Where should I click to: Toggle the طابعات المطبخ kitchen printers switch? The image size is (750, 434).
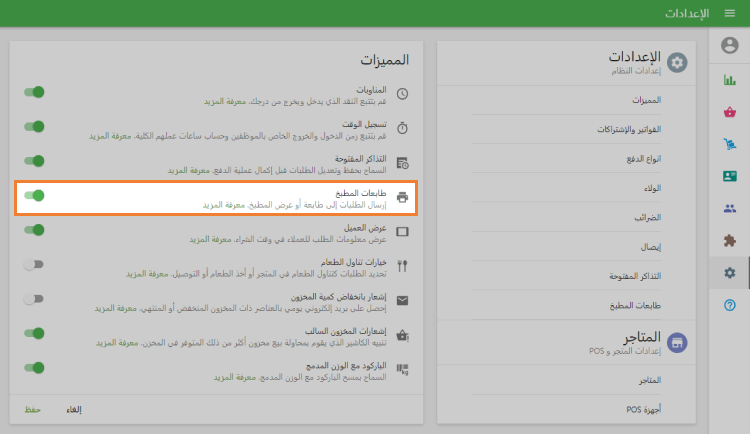tap(34, 195)
